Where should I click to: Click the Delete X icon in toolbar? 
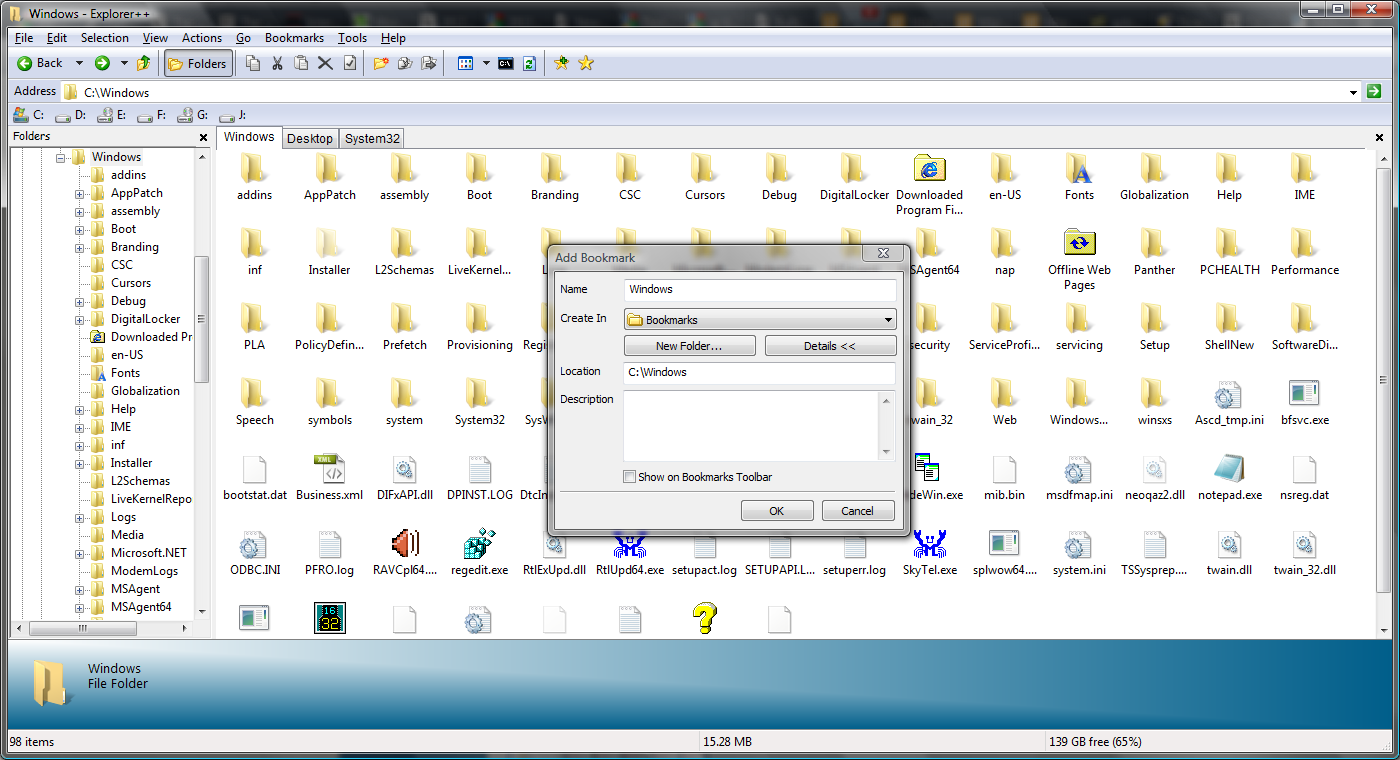pos(325,63)
